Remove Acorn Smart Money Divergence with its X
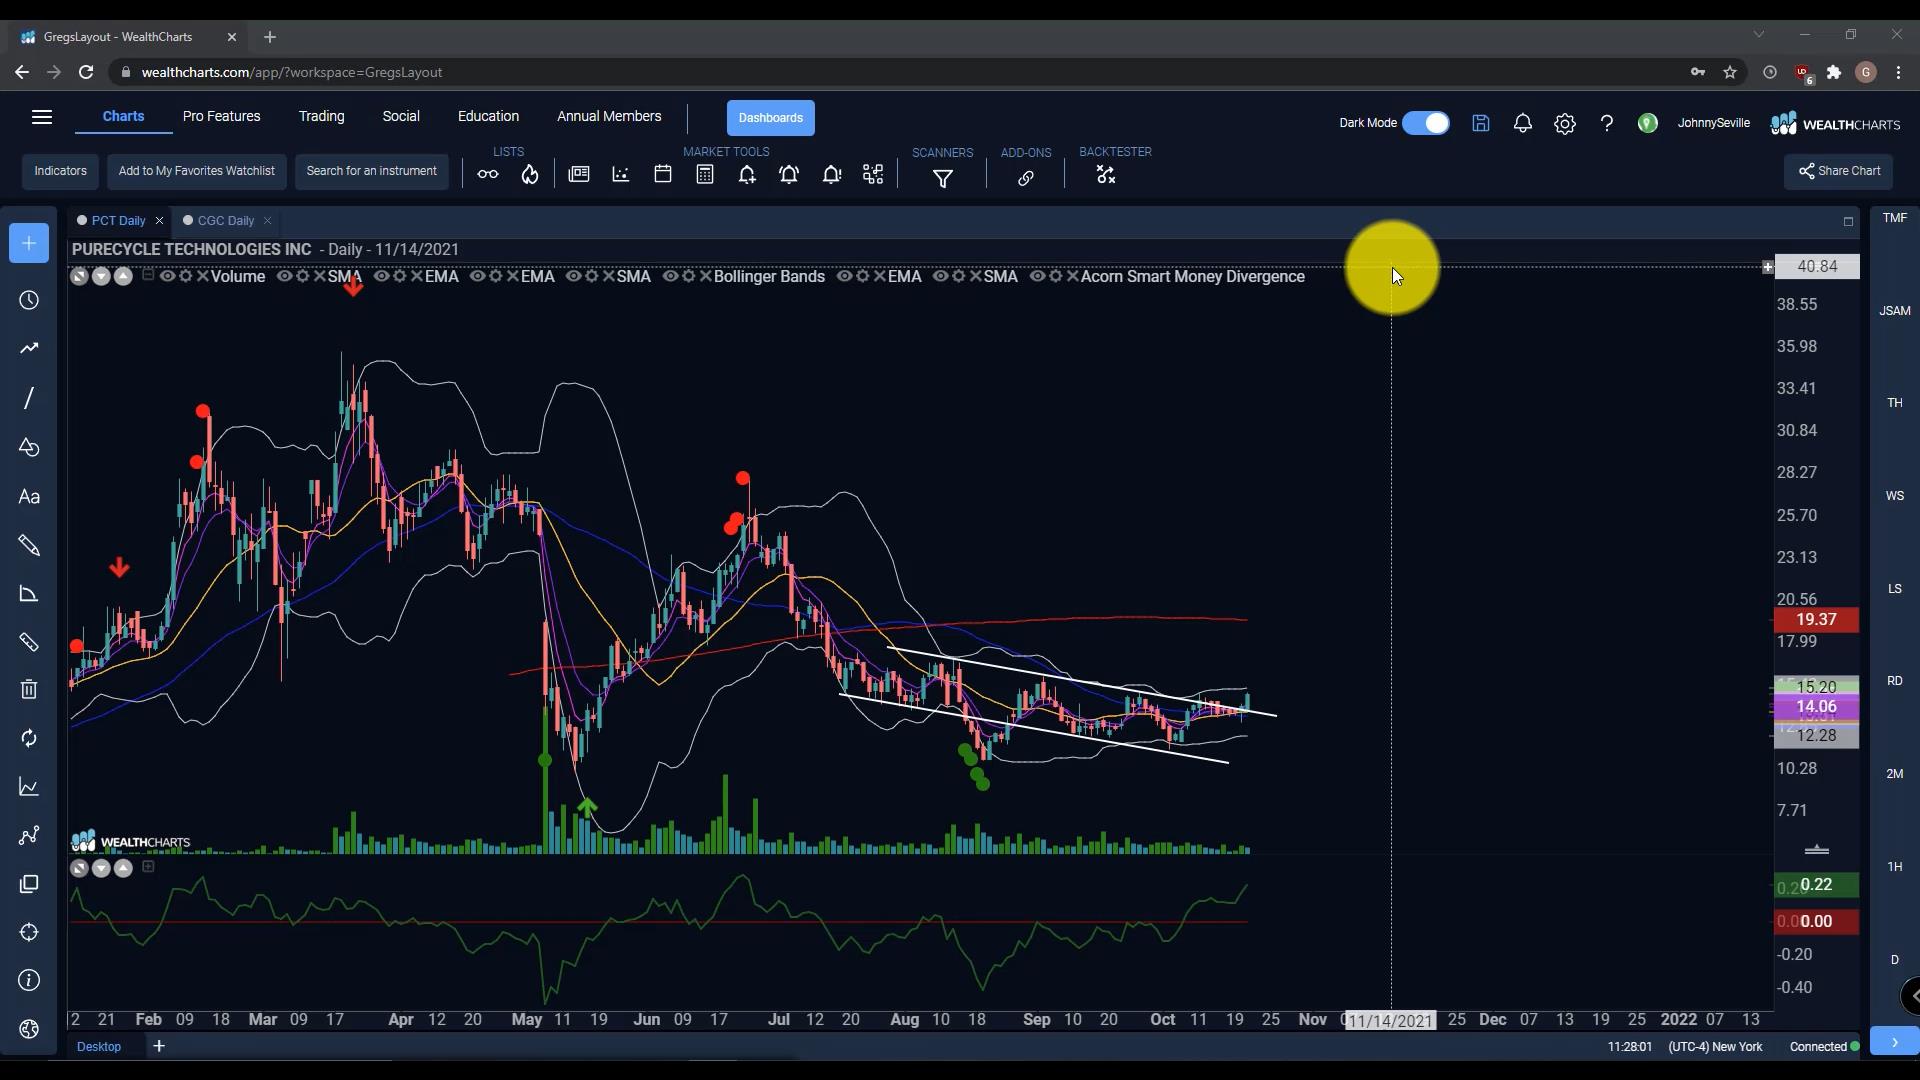The width and height of the screenshot is (1920, 1080). click(1073, 276)
